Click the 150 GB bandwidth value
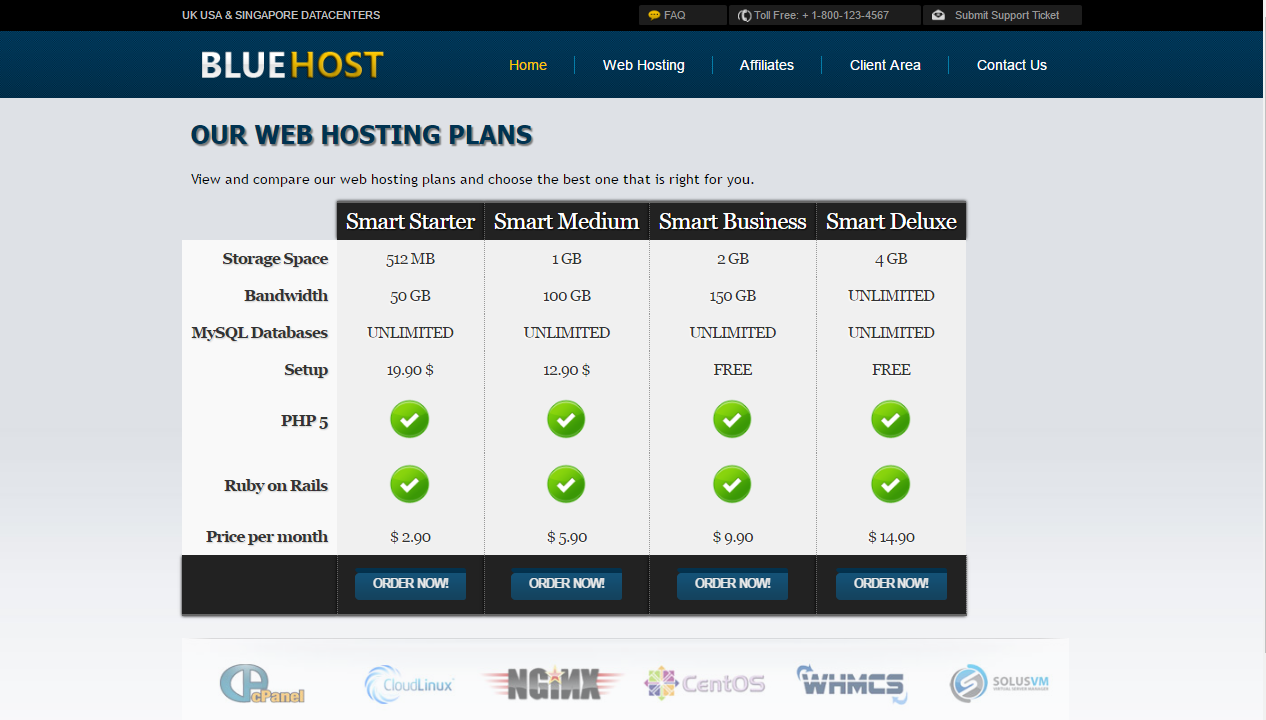Screen dimensions: 1266x720 (x=732, y=296)
